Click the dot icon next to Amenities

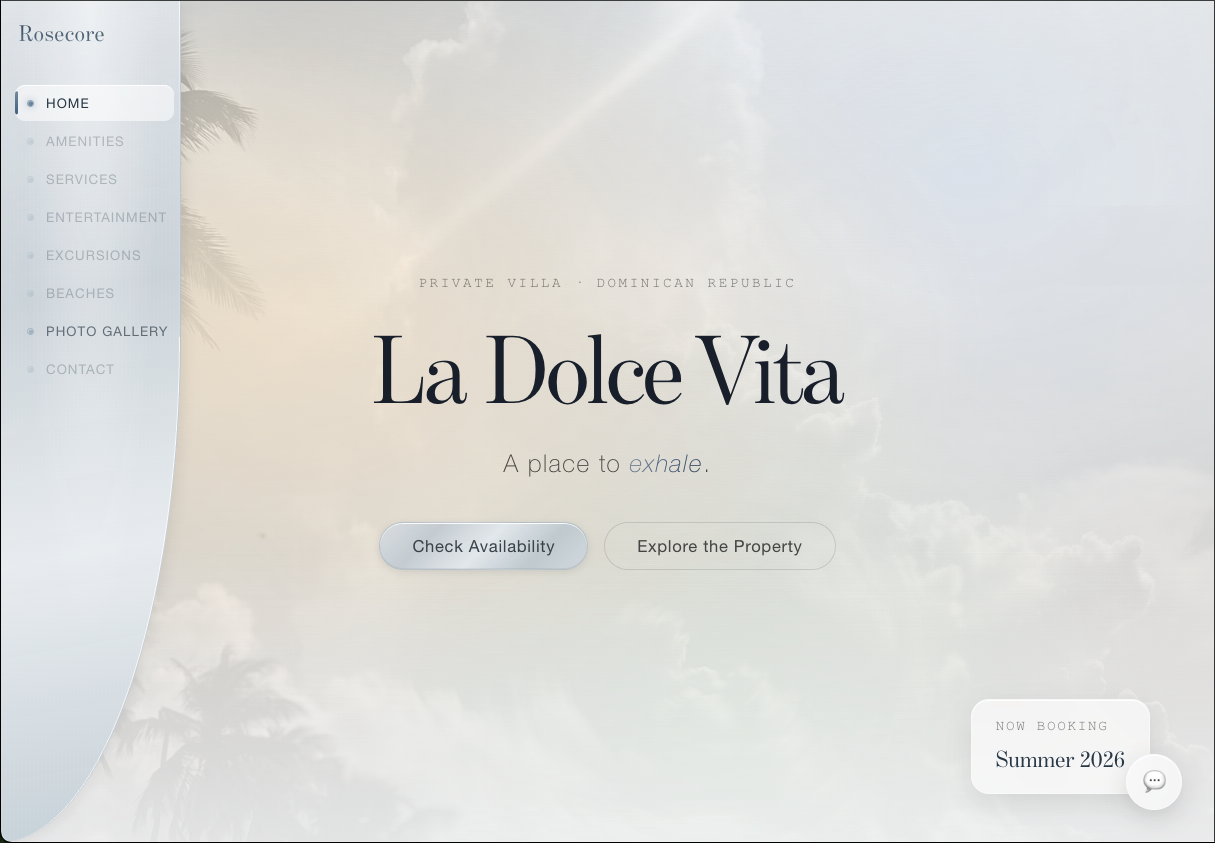pos(30,141)
